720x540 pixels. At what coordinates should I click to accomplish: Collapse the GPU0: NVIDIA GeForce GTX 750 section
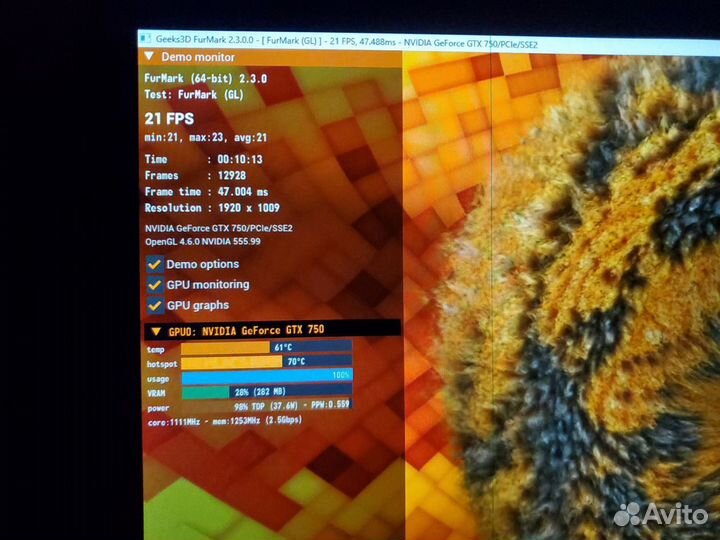[156, 331]
